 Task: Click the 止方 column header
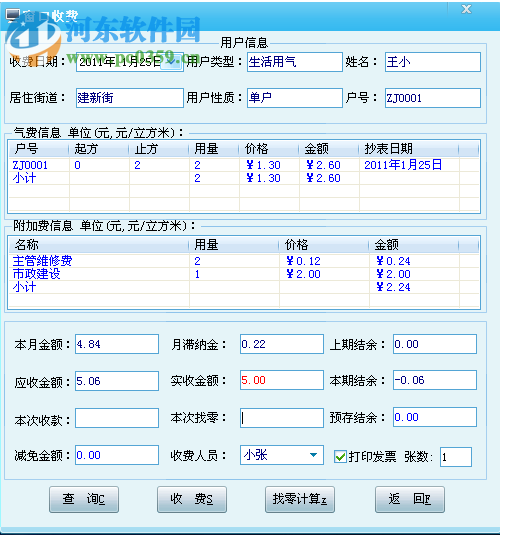point(159,149)
